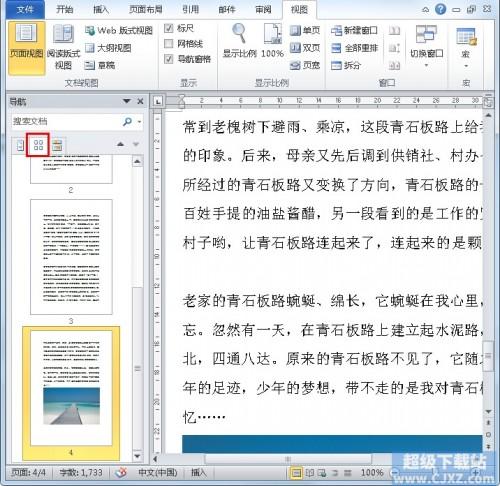
Task: Select page 4 thumbnail in navigation pane
Action: click(x=71, y=393)
